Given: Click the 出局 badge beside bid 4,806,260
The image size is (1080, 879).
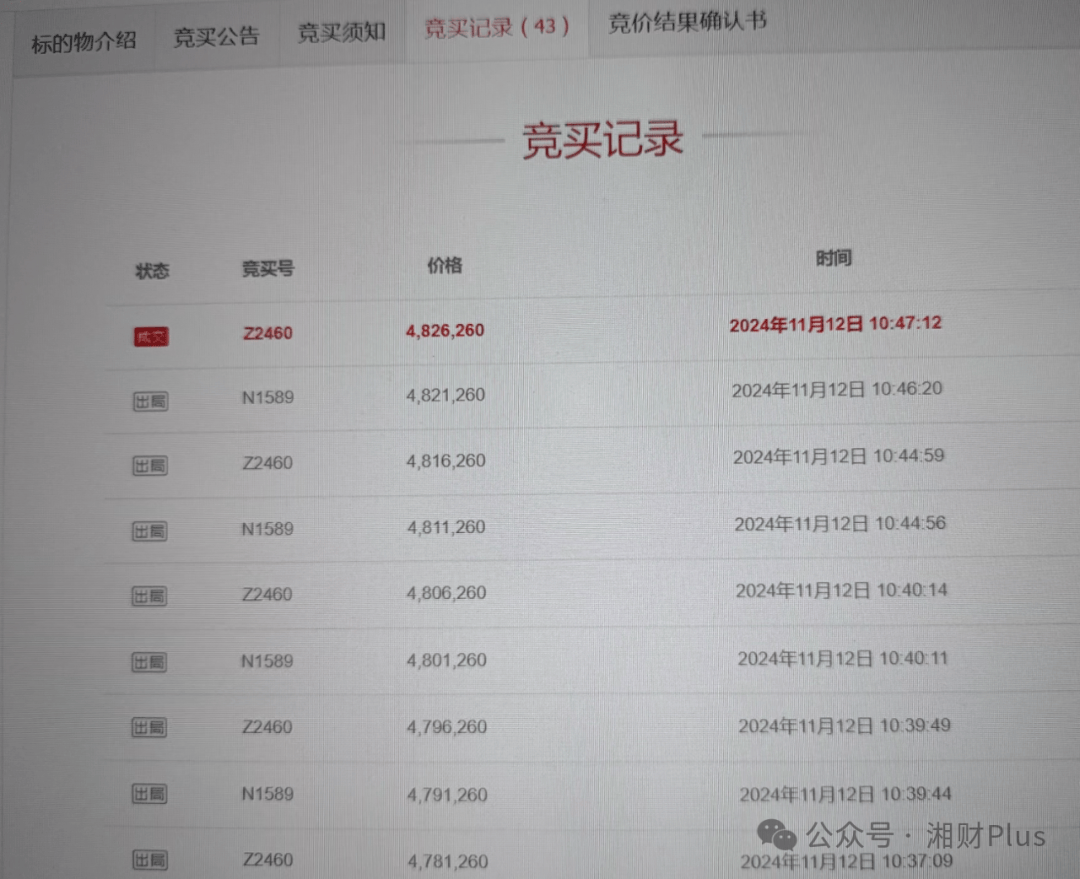Looking at the screenshot, I should coord(149,596).
